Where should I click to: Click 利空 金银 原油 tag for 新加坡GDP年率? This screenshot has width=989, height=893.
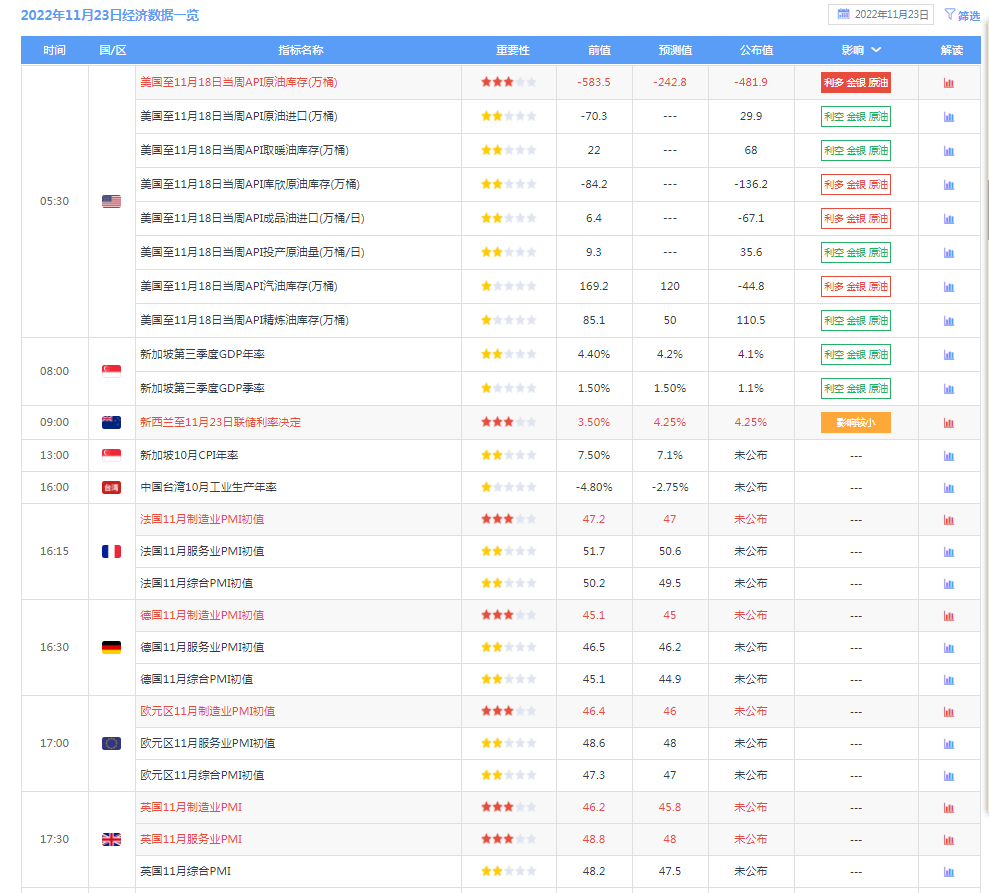pos(856,354)
